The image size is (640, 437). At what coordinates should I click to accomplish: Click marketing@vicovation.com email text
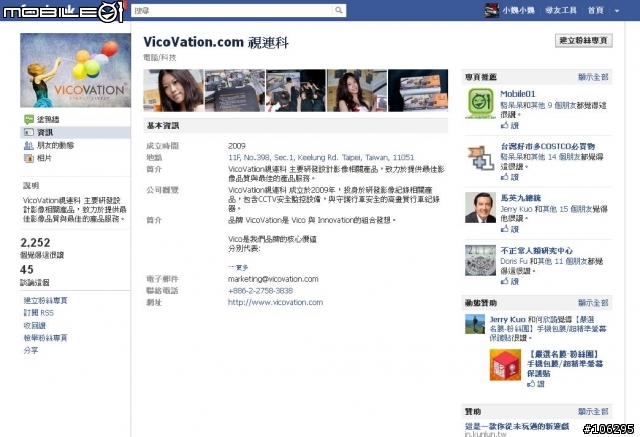pos(273,279)
